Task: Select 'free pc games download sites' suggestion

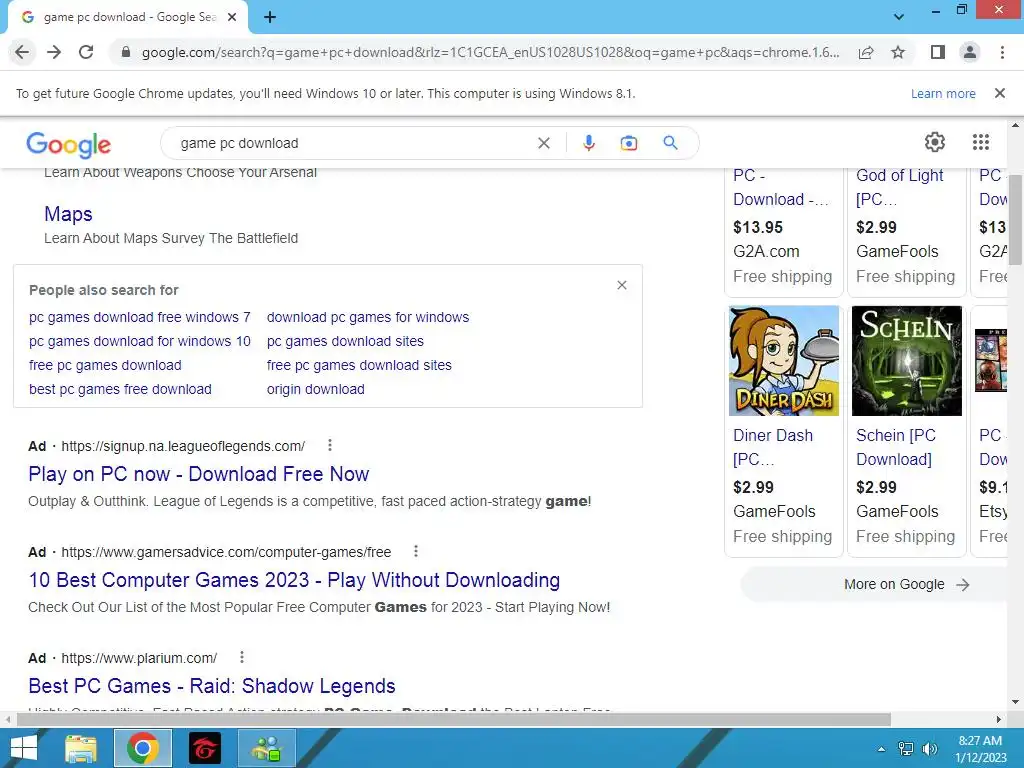Action: point(359,366)
